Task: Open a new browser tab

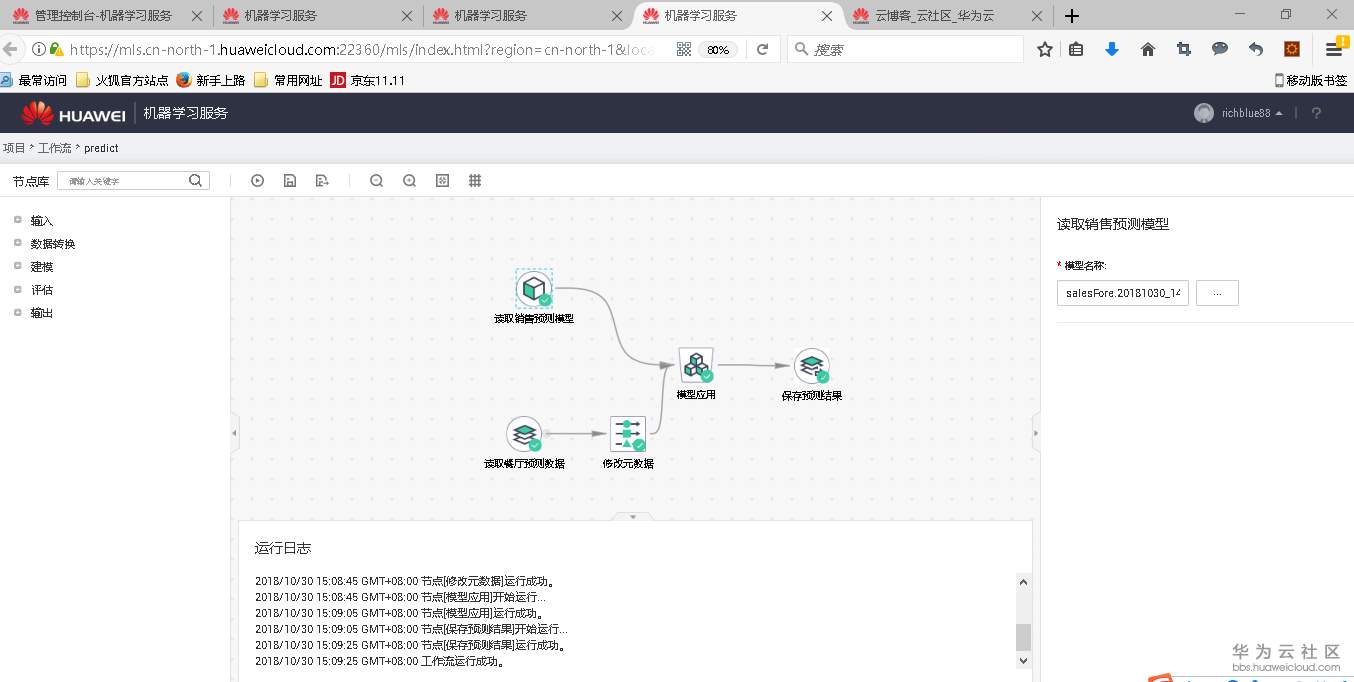Action: pyautogui.click(x=1072, y=16)
